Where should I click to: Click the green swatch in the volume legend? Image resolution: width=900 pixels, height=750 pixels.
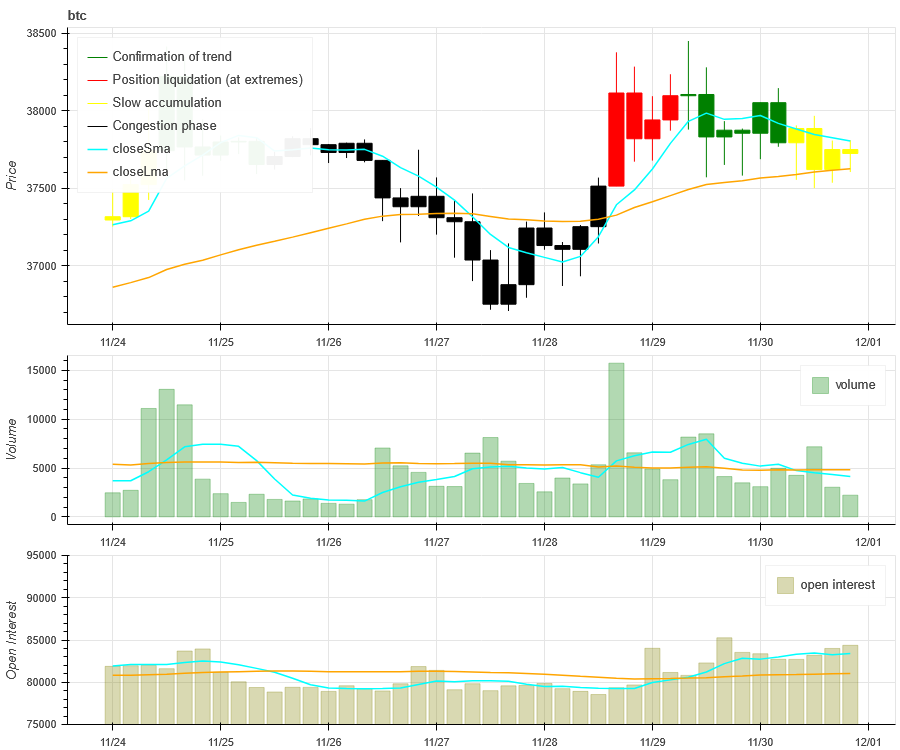pos(820,385)
